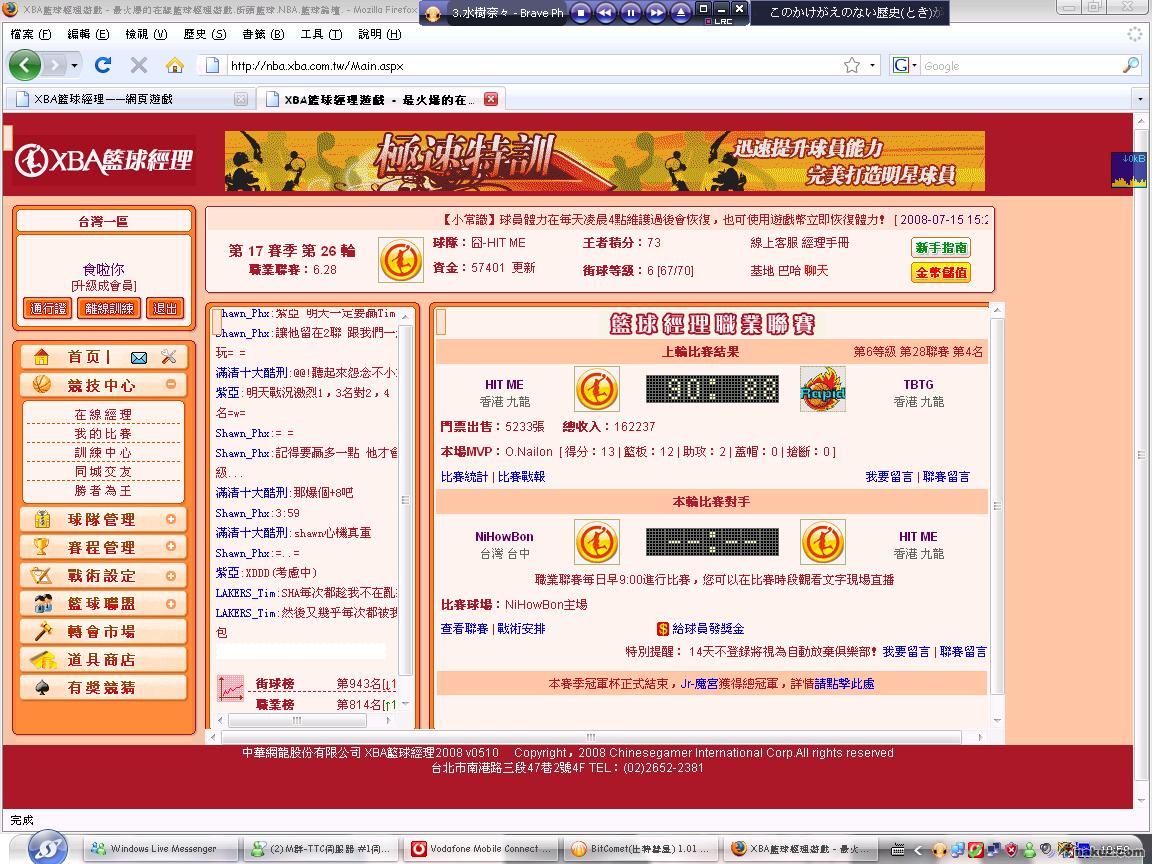
Task: Expand the 球隊管理 menu section
Action: point(171,519)
